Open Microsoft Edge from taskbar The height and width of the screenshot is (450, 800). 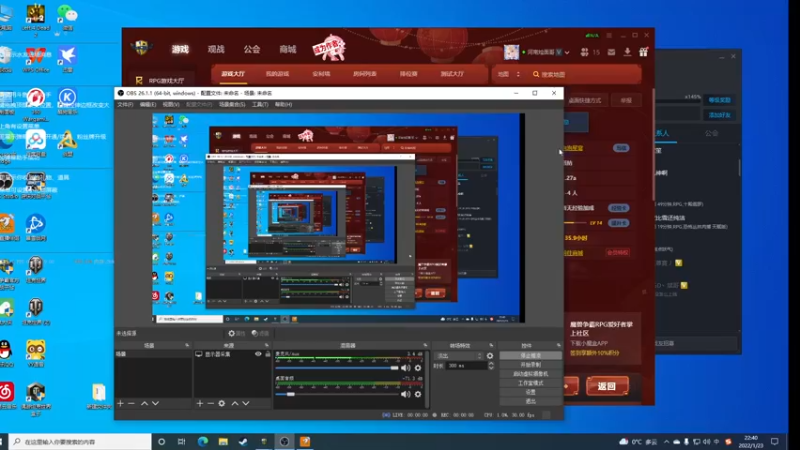tap(203, 441)
